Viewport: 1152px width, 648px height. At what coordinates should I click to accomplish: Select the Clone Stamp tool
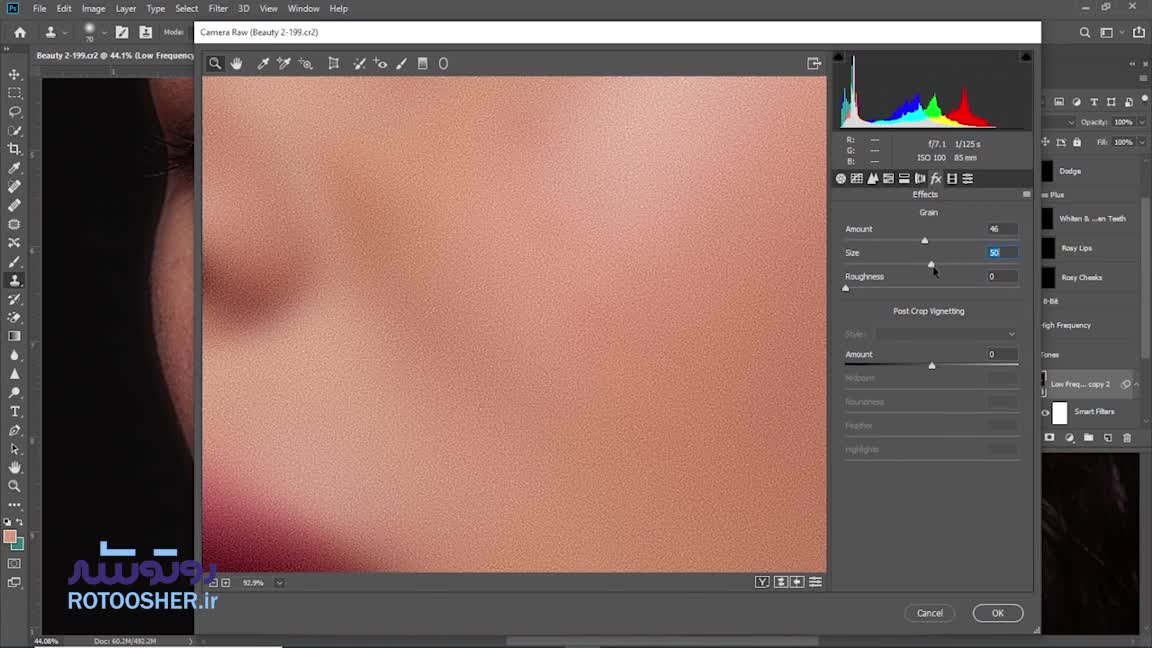[x=14, y=280]
